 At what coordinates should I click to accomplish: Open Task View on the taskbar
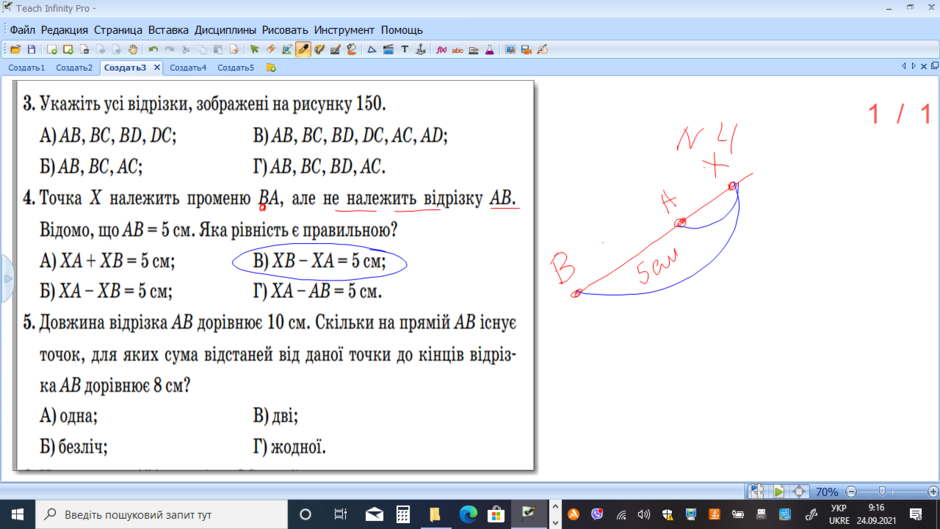[341, 515]
